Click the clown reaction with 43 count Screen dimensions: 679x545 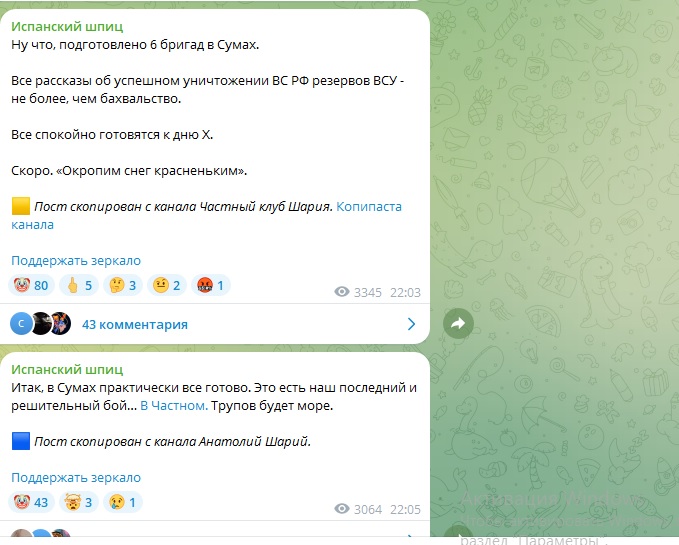[x=31, y=502]
